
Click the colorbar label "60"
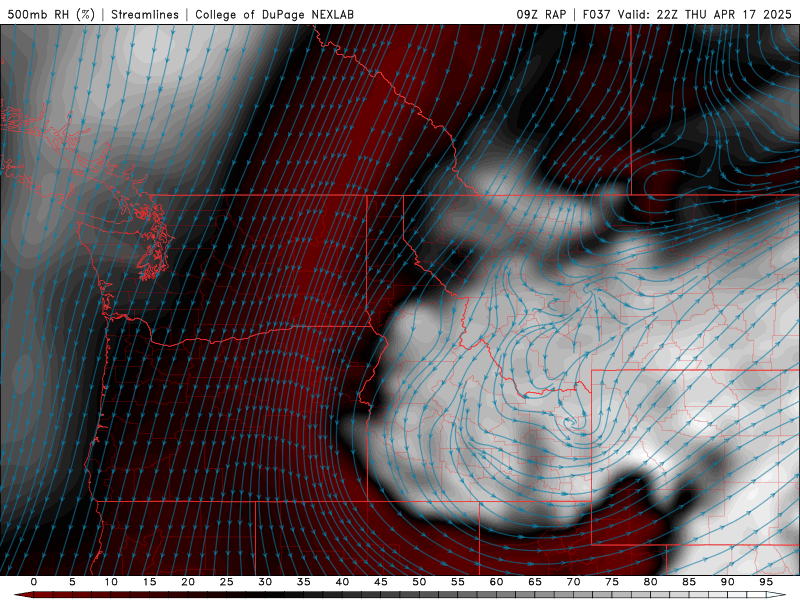click(496, 582)
